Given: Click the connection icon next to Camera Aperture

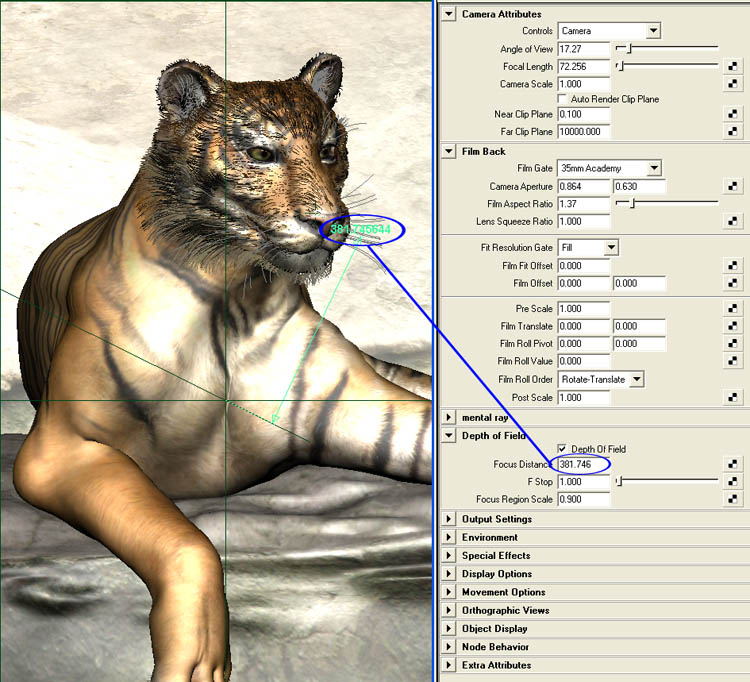Looking at the screenshot, I should click(x=733, y=187).
